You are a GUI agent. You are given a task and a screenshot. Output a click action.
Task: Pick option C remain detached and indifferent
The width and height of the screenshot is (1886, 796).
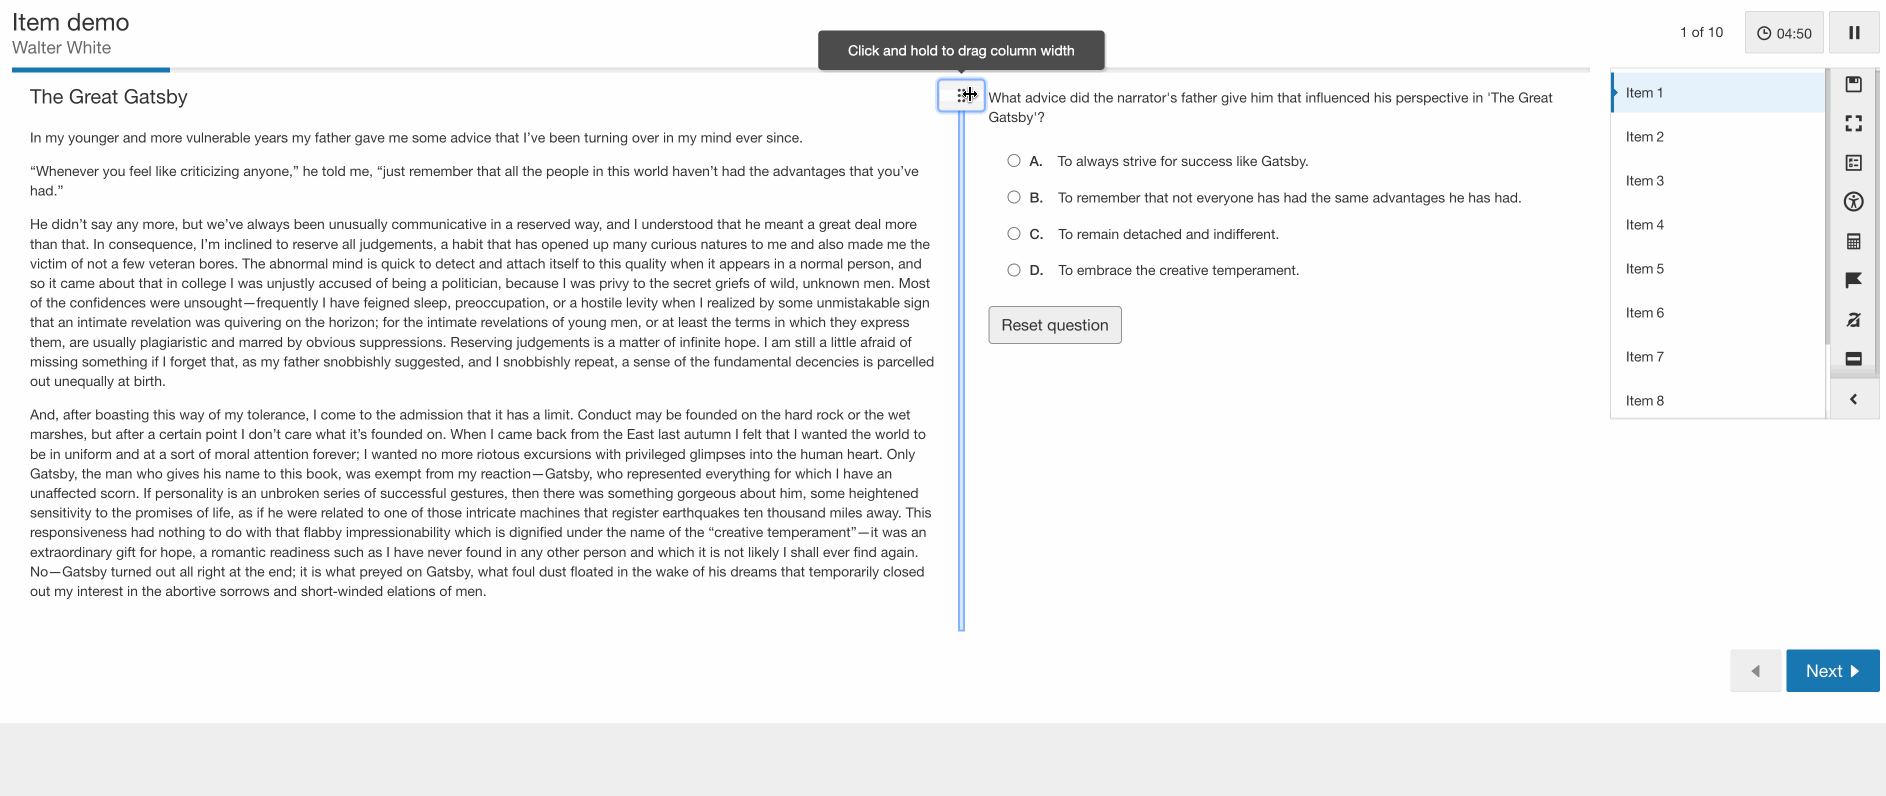coord(1014,234)
